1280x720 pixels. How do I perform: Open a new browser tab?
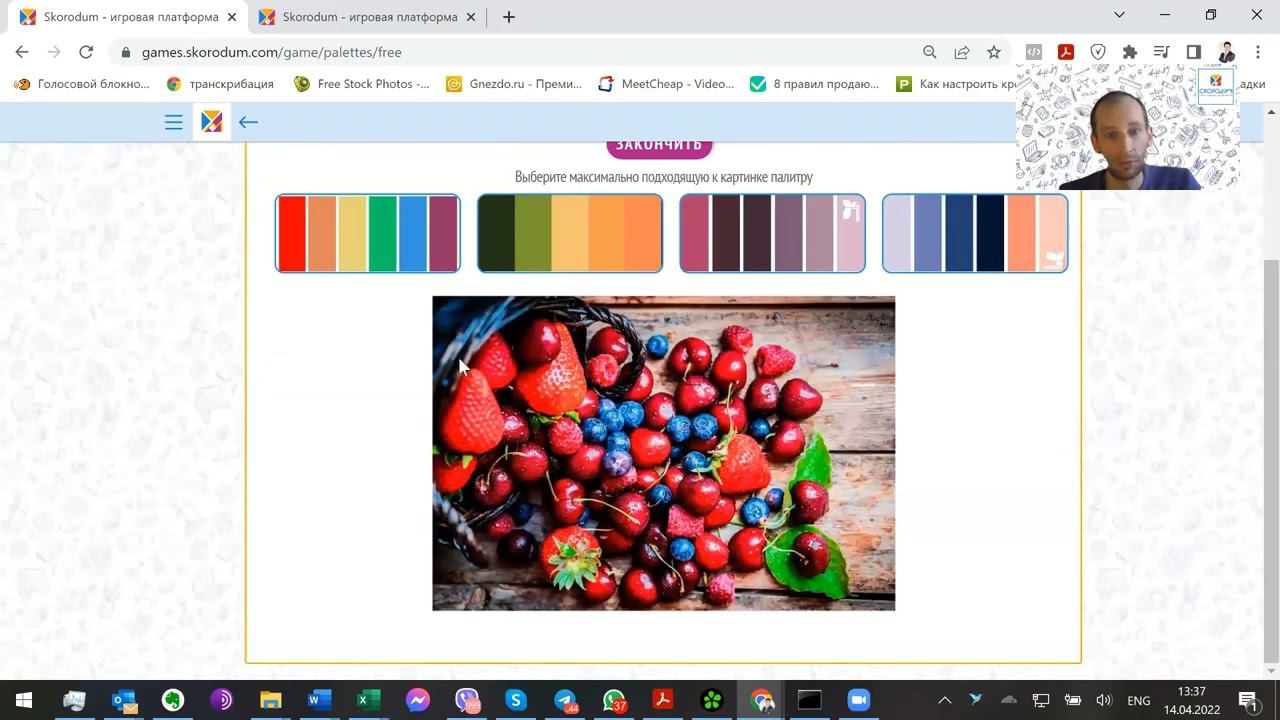(x=509, y=17)
